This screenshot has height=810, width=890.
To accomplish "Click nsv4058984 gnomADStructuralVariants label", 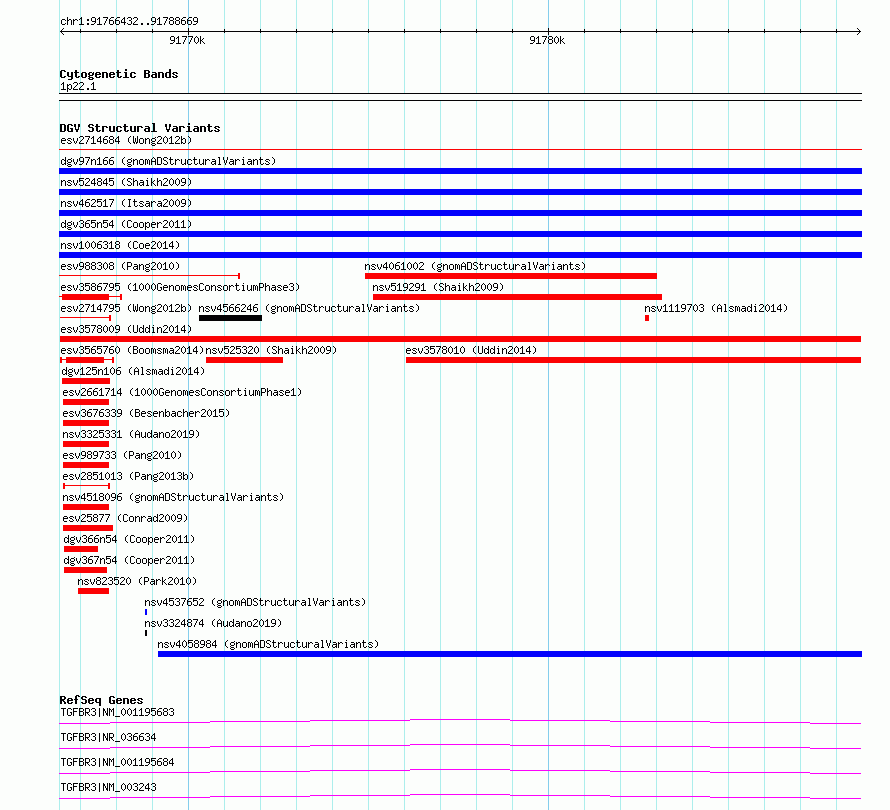I will 268,644.
